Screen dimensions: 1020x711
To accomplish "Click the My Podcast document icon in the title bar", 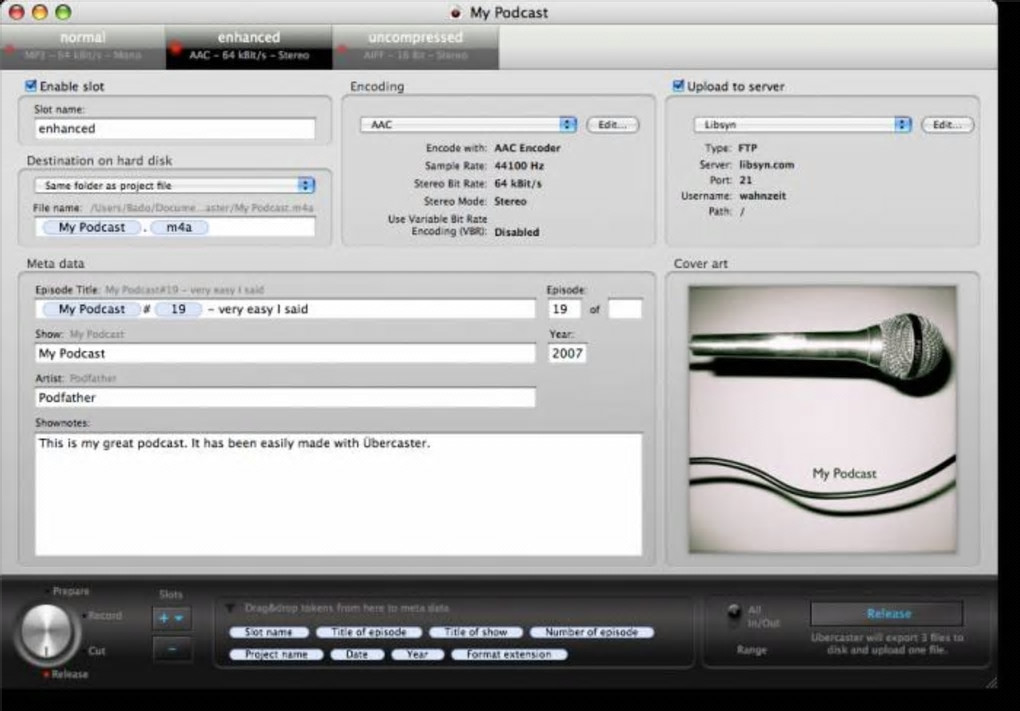I will tap(456, 12).
